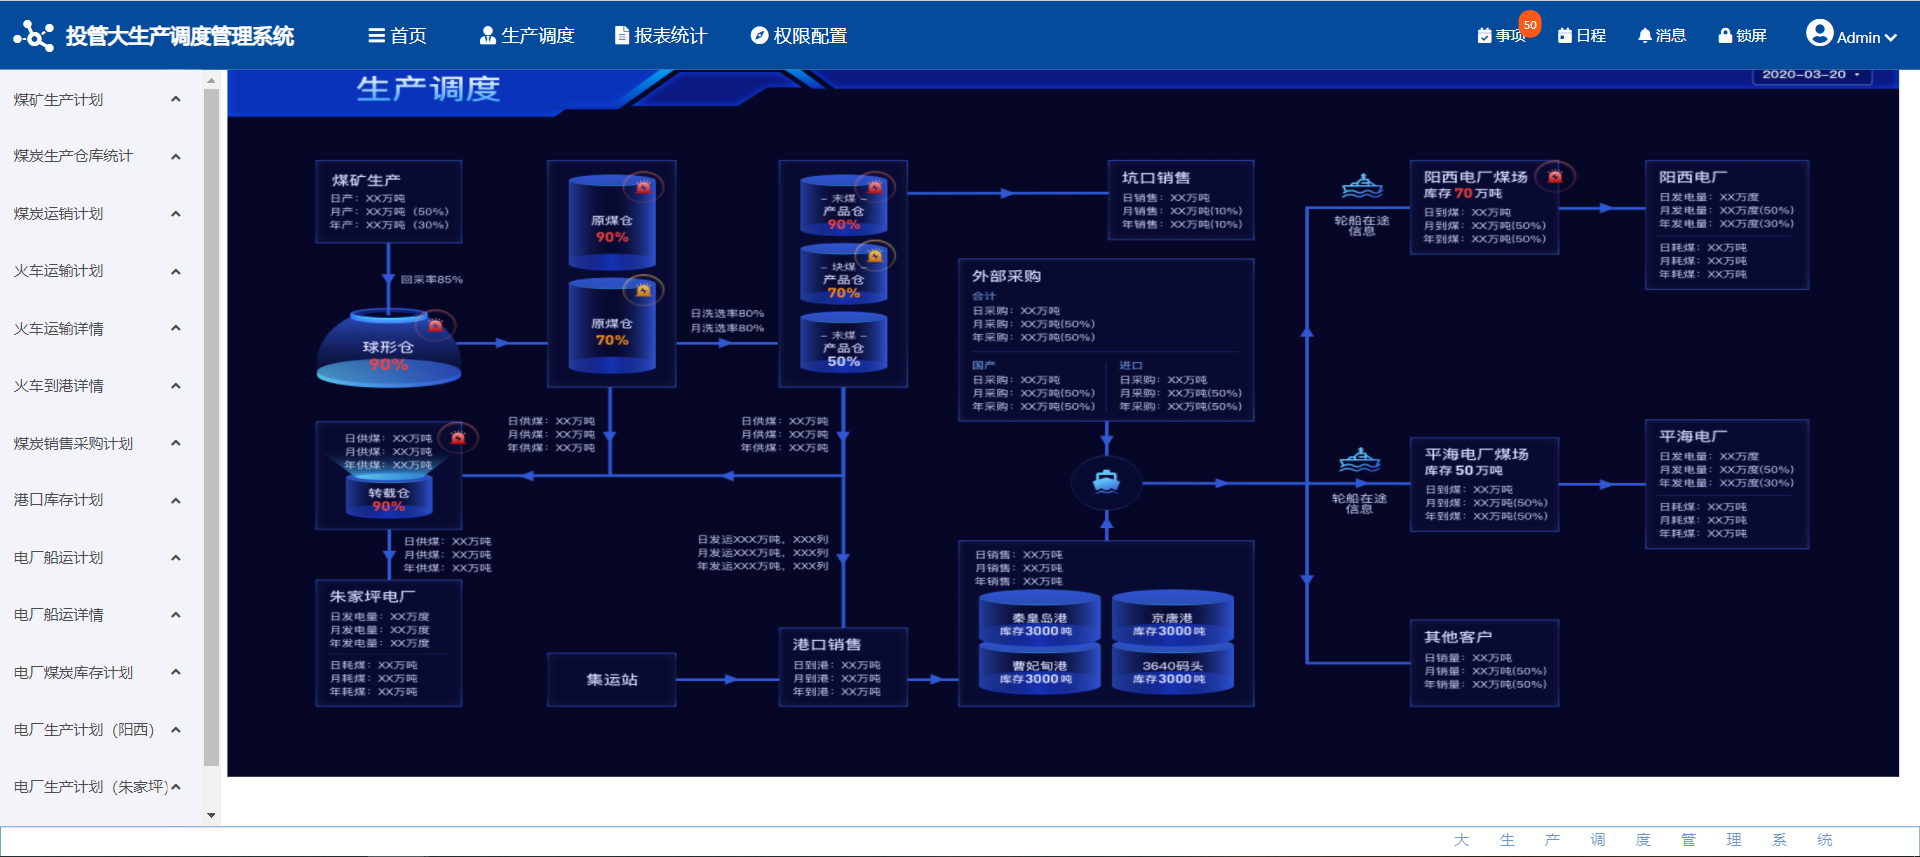
Task: Open the 日程 schedule
Action: [1582, 36]
